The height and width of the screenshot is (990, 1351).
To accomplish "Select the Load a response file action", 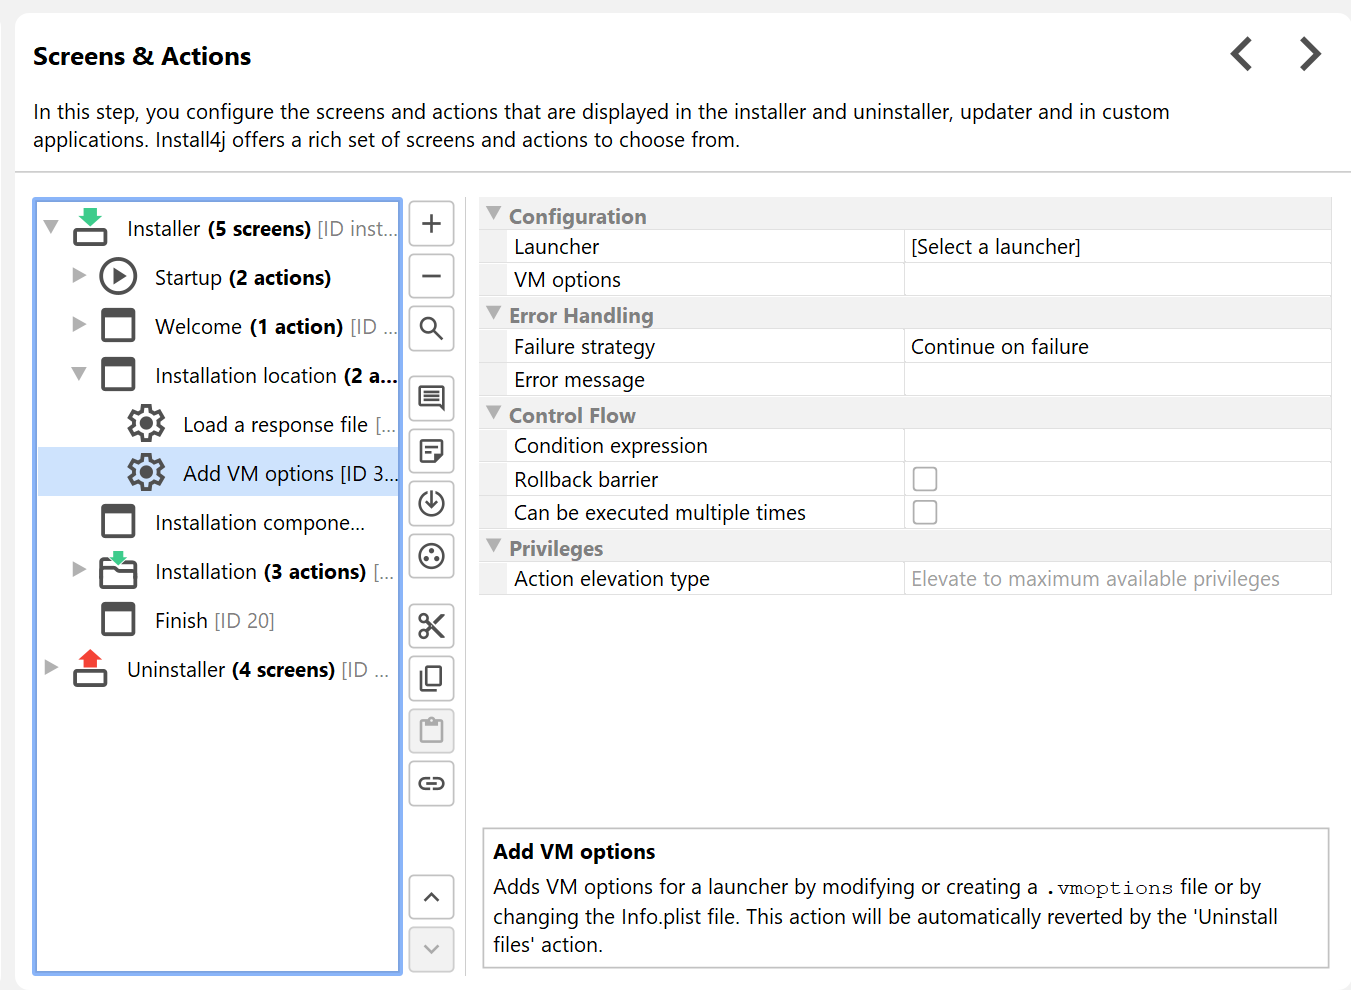I will (x=275, y=425).
